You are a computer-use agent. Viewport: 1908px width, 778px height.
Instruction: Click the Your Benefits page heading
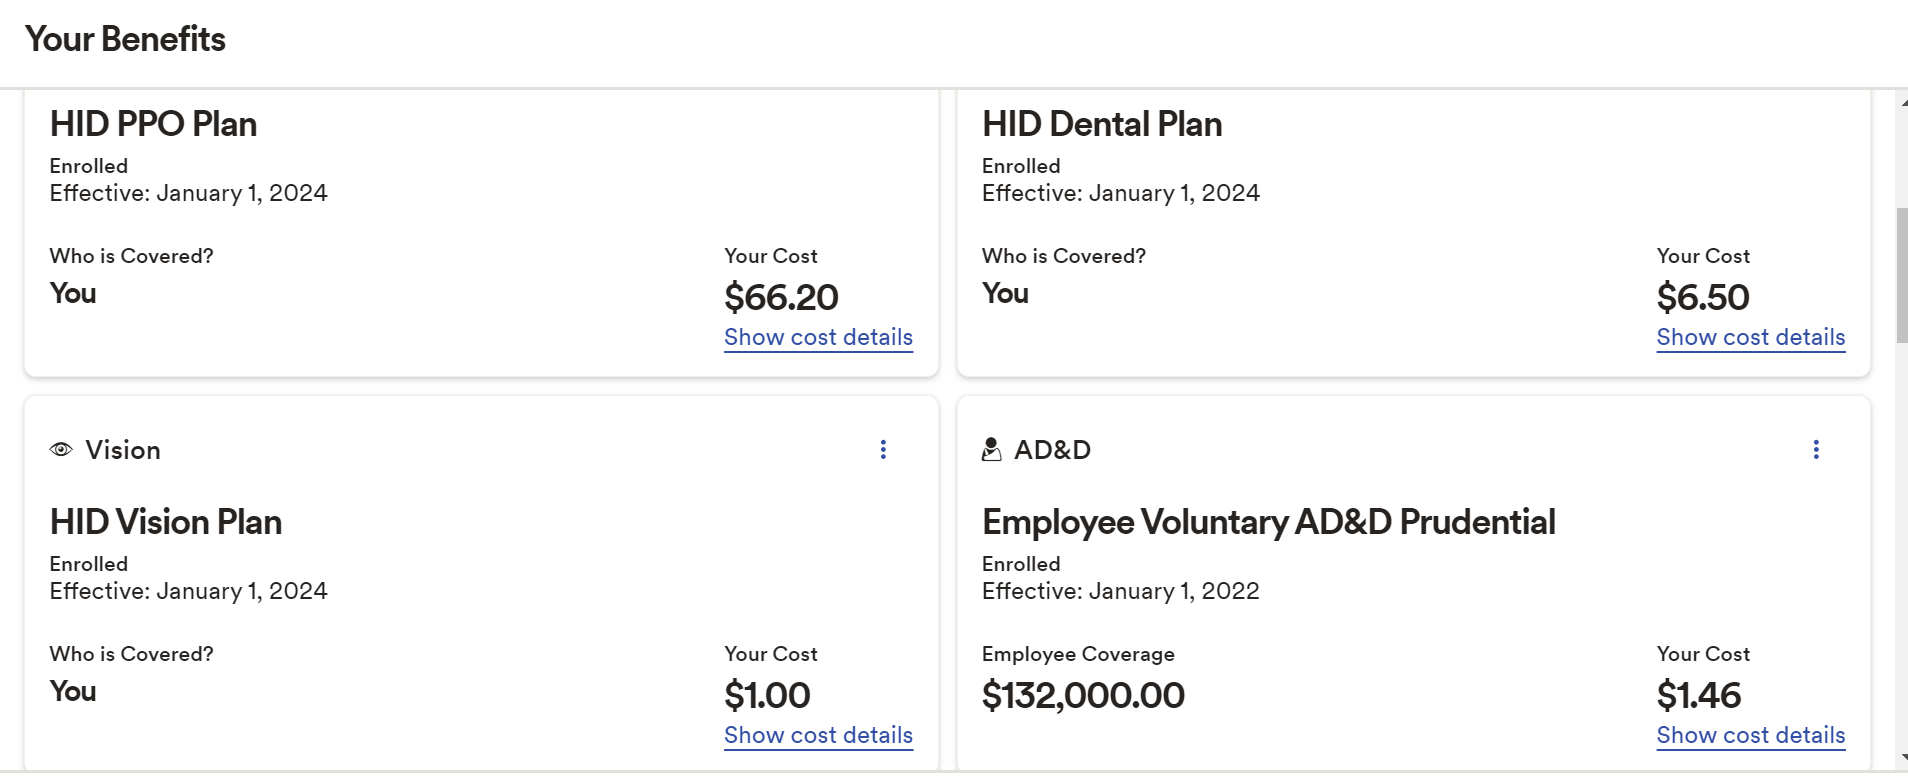tap(125, 39)
